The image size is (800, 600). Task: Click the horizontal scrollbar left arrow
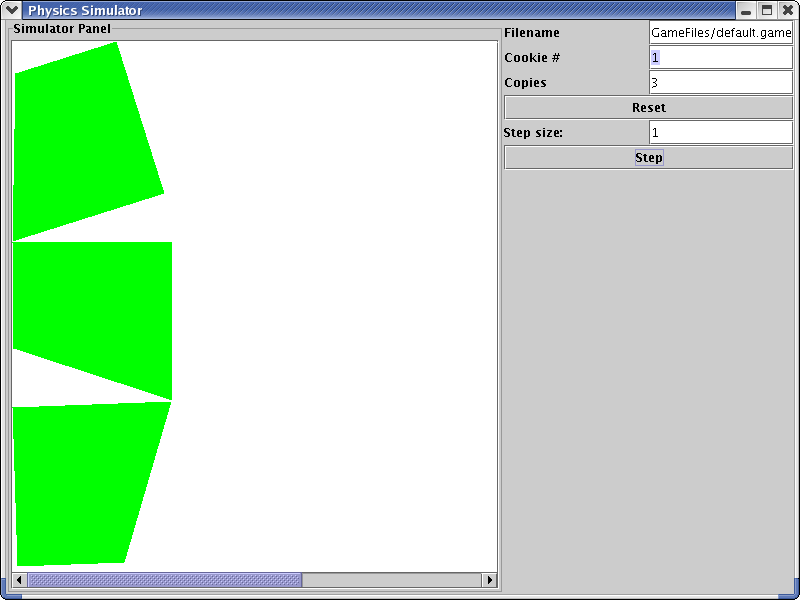19,580
